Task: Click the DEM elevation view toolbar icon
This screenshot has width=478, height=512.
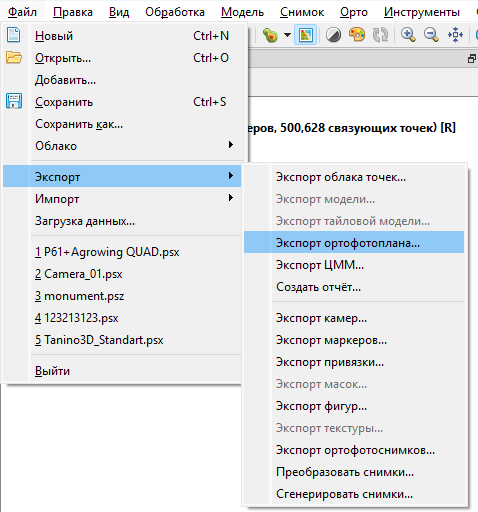Action: (270, 35)
